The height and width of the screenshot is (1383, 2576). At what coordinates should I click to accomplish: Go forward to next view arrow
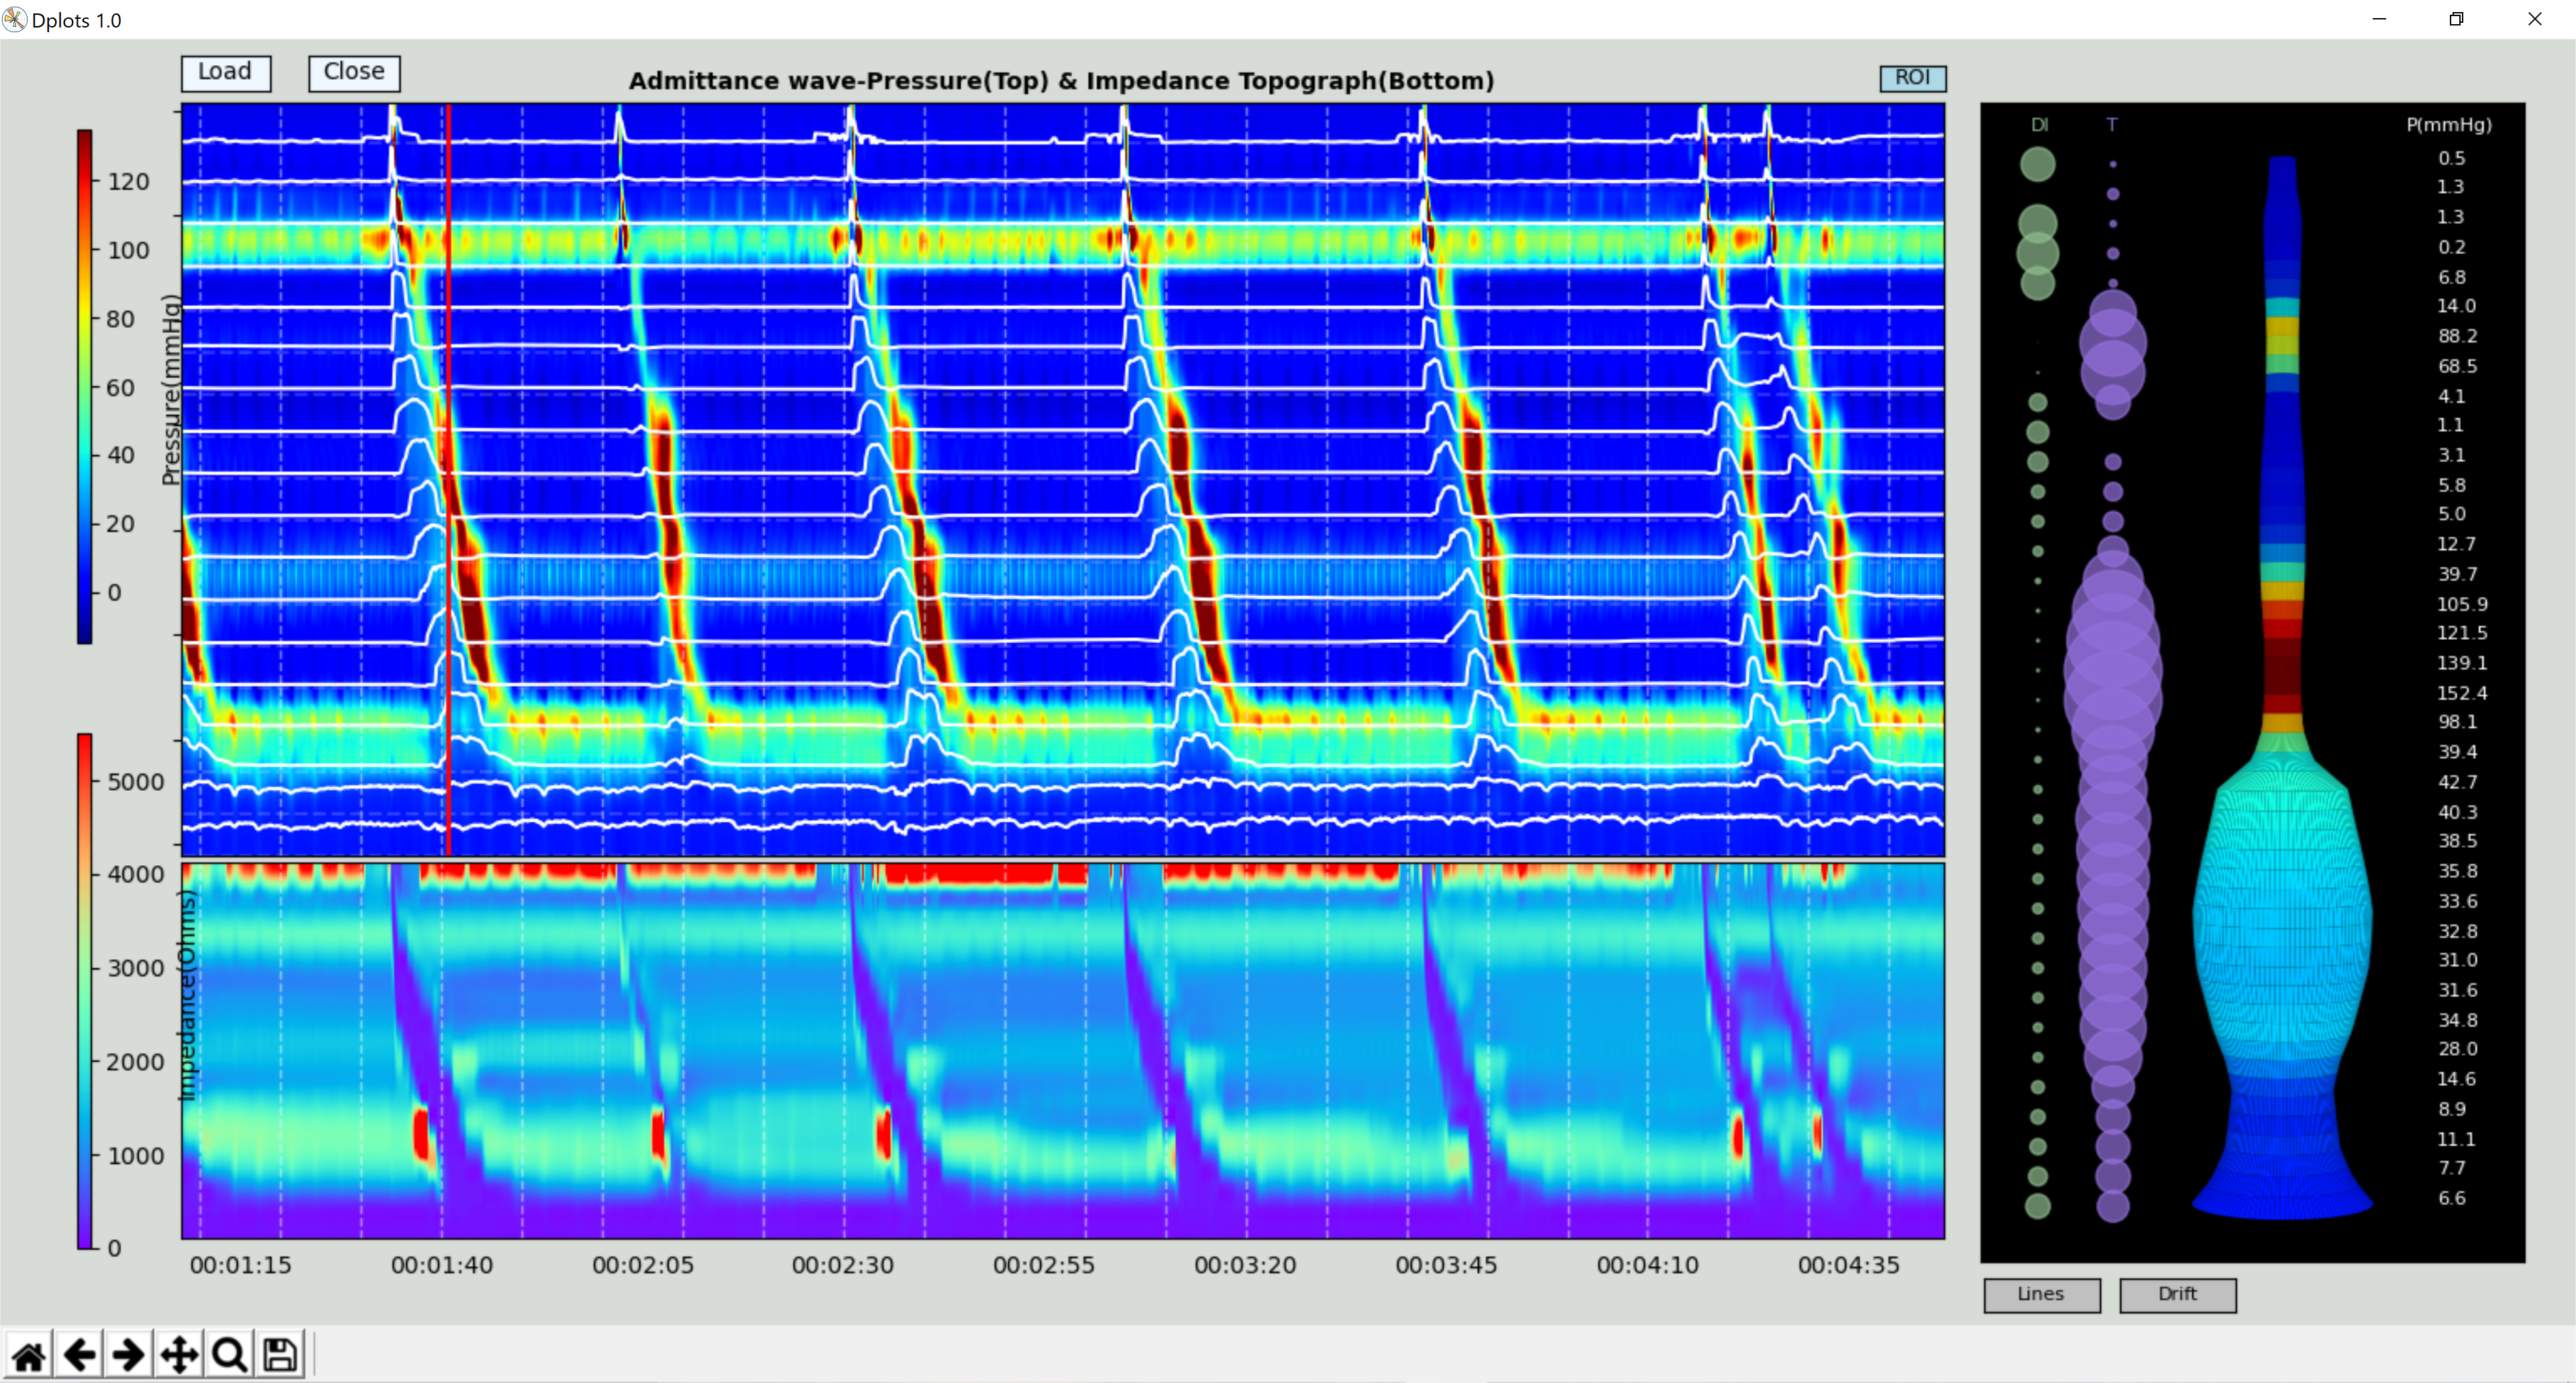pyautogui.click(x=129, y=1356)
